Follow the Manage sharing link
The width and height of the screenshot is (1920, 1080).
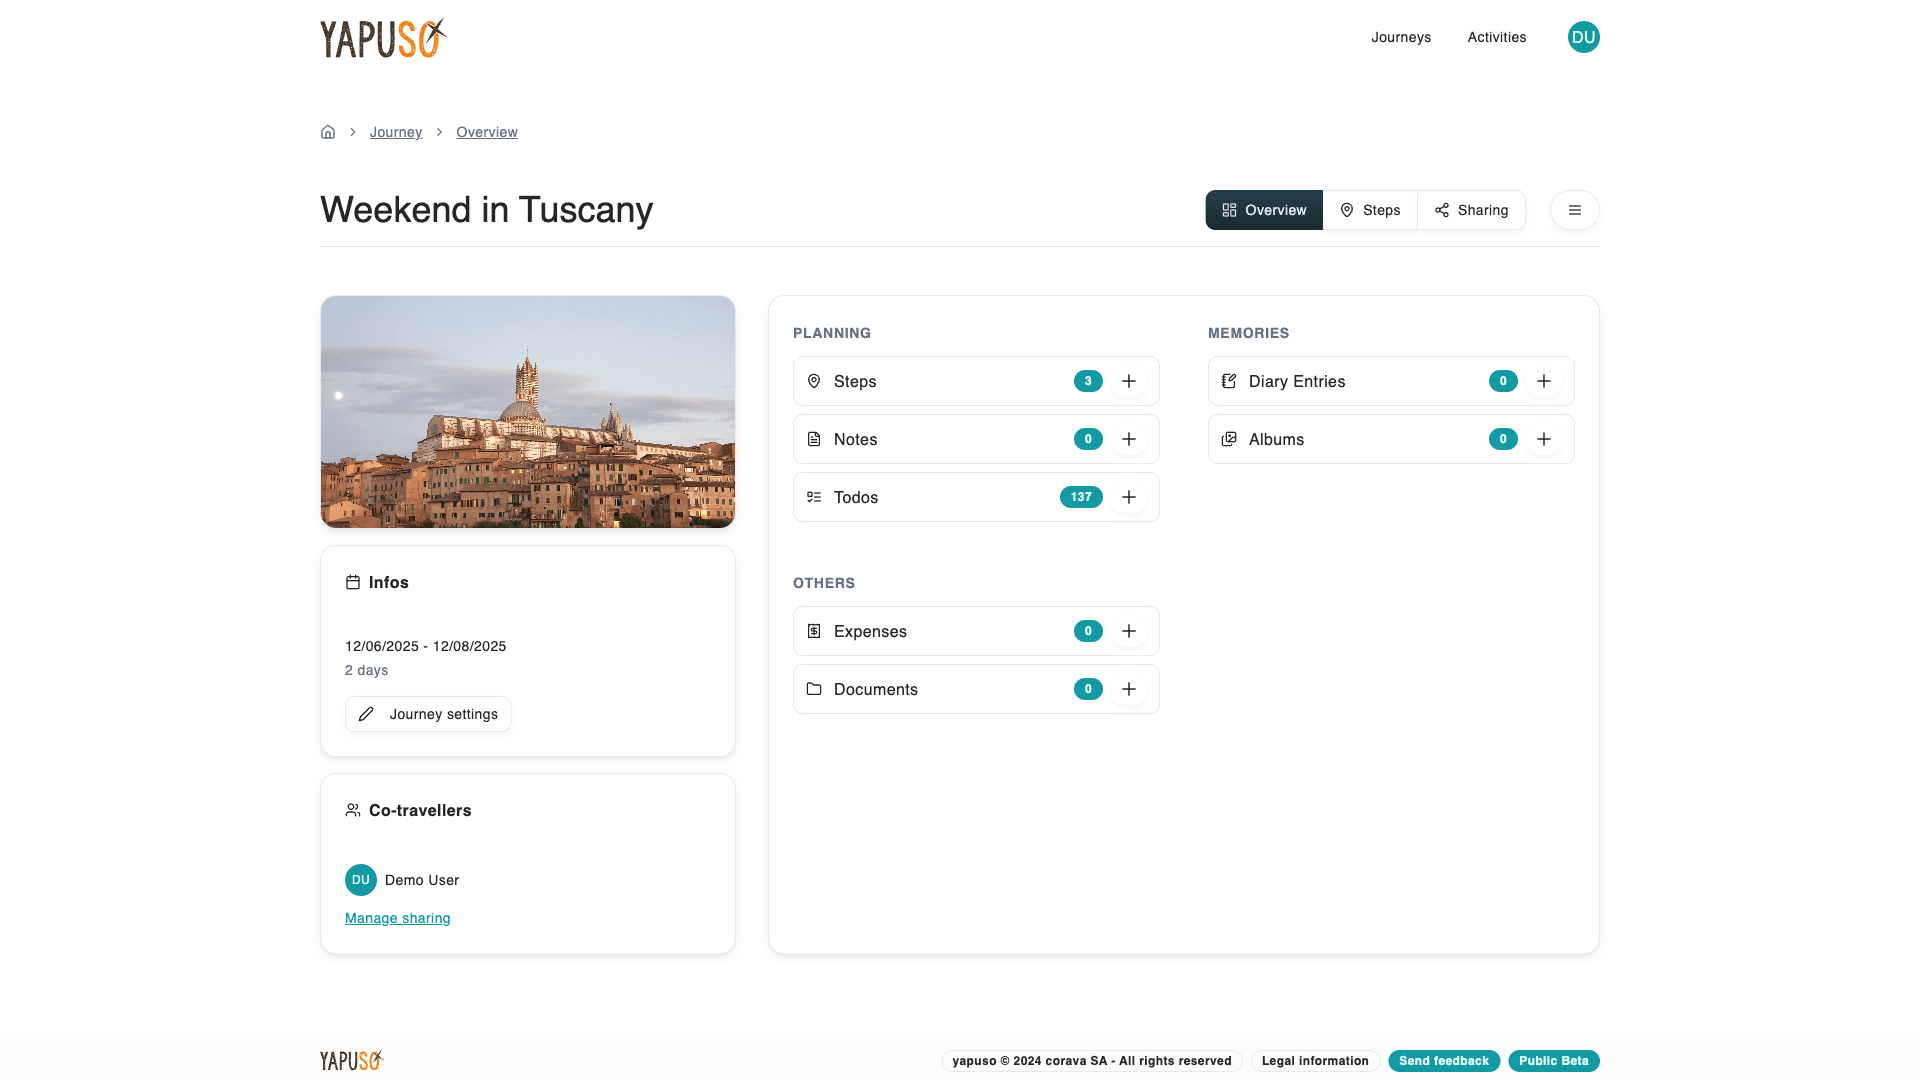pos(398,918)
